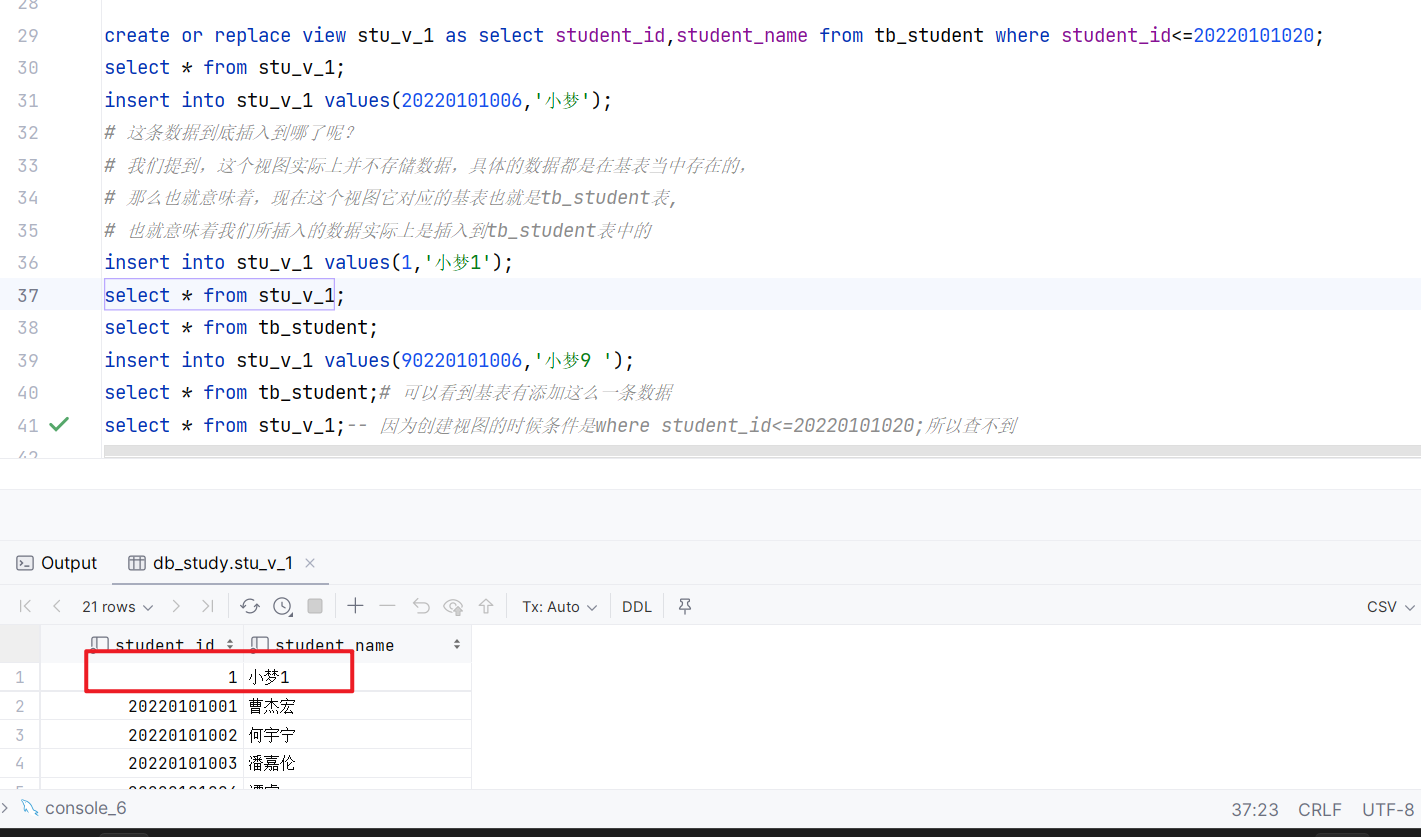
Task: Sort by student_name column arrows
Action: (x=457, y=645)
